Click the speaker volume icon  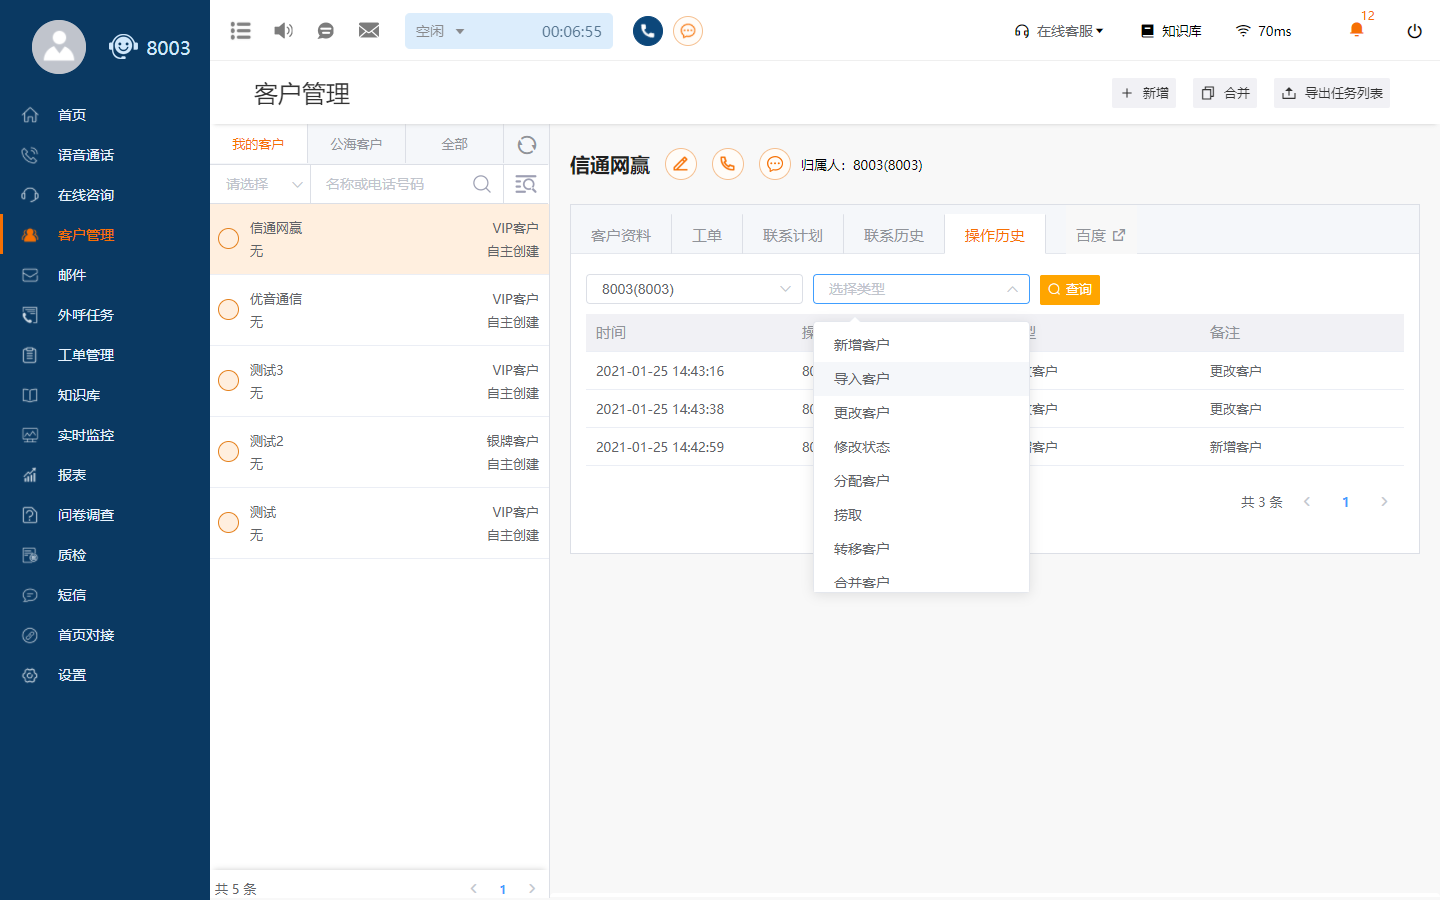(284, 31)
